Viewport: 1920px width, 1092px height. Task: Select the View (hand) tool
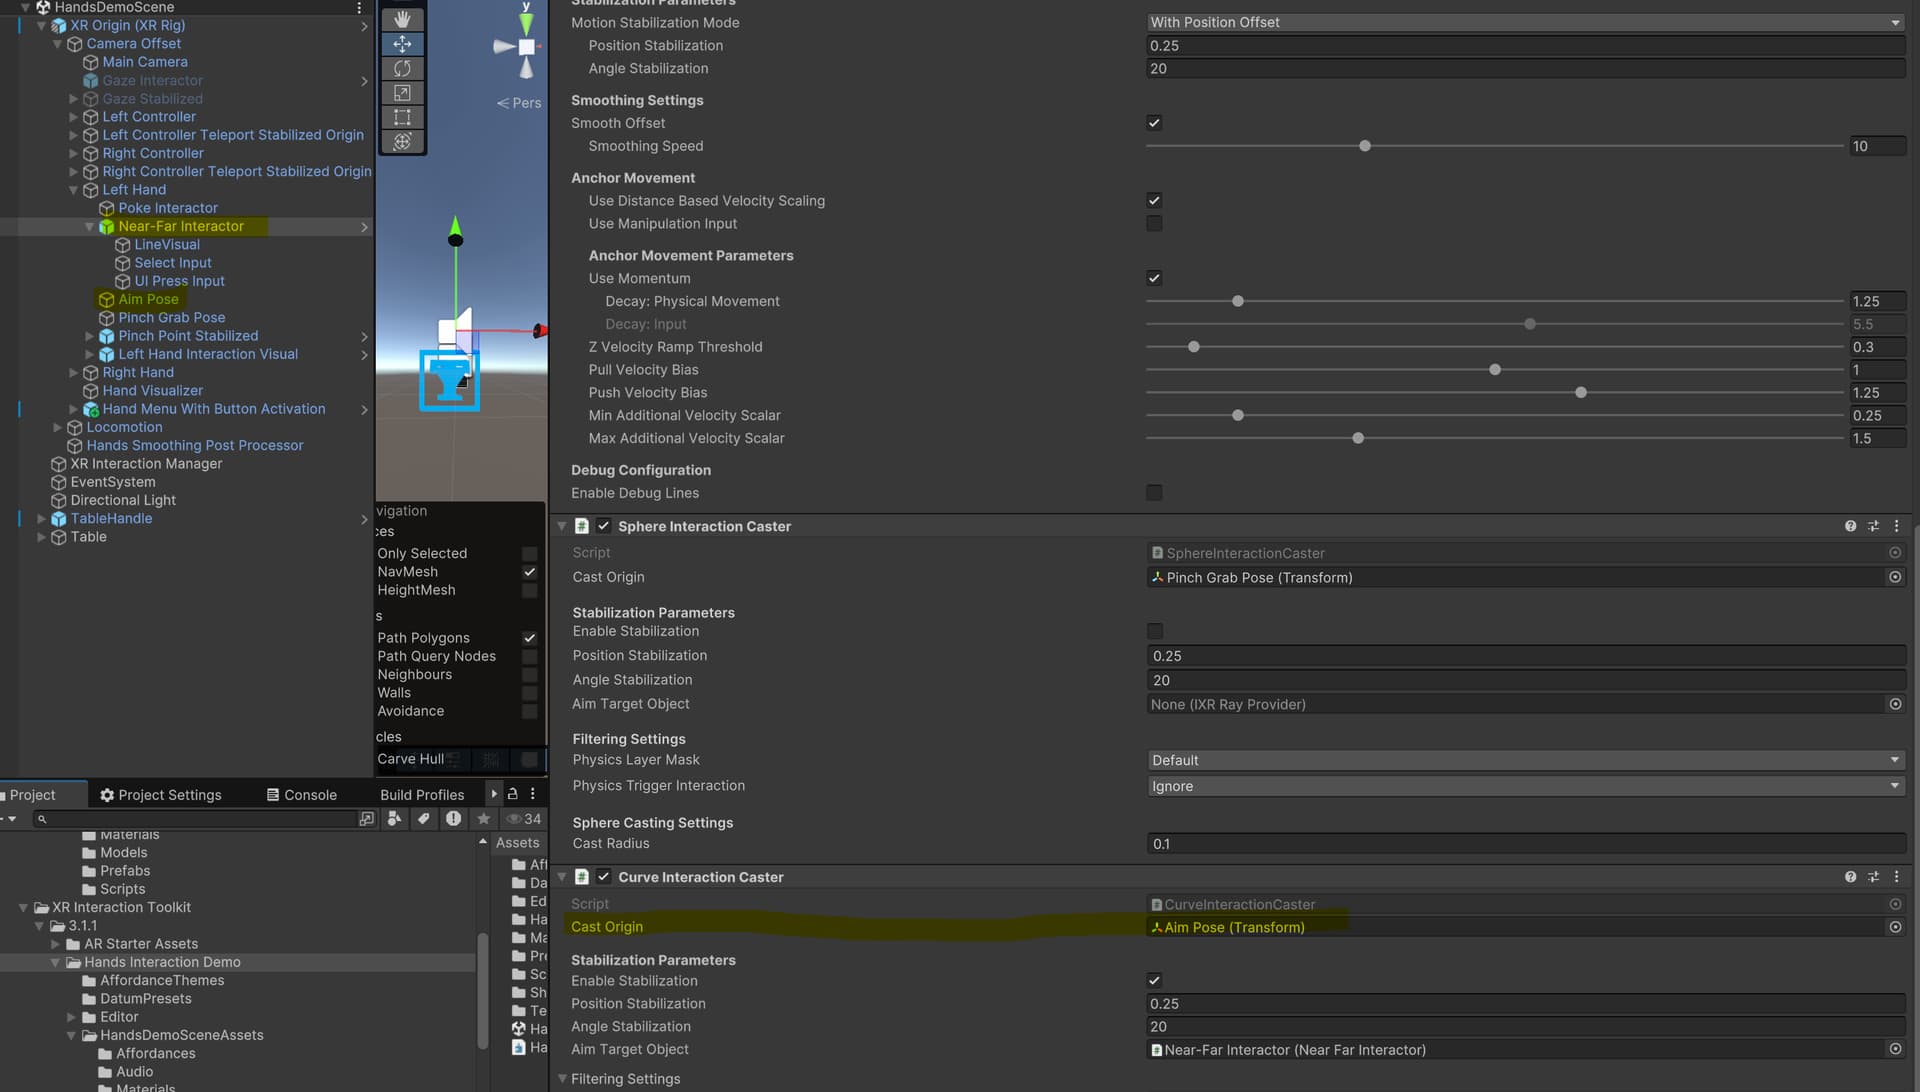click(403, 18)
